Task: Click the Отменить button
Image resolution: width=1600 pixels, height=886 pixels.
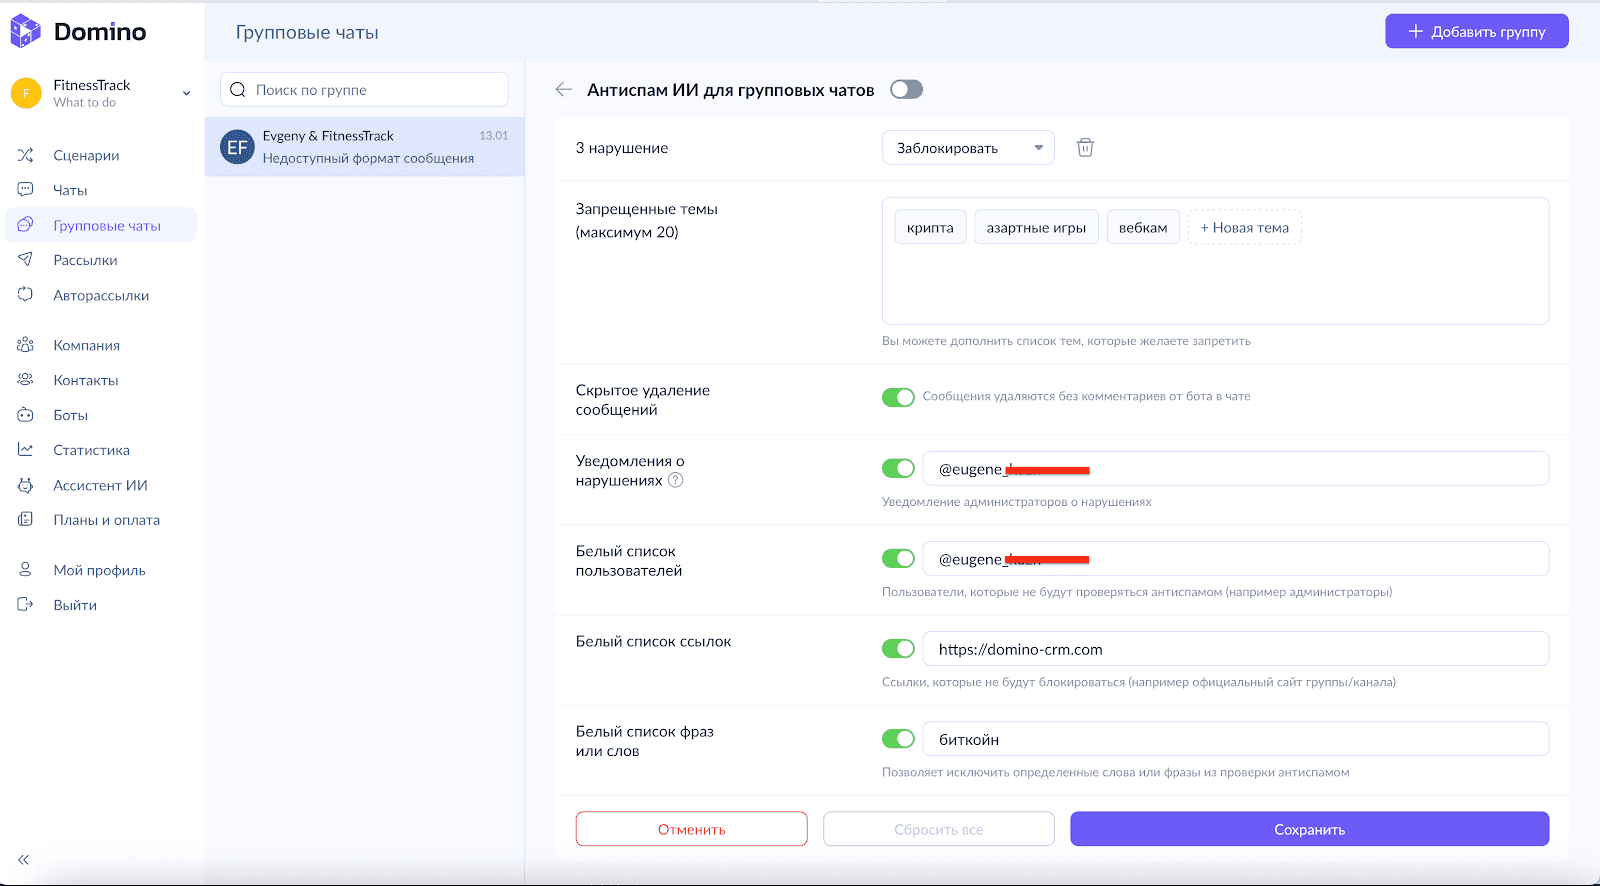Action: coord(691,829)
